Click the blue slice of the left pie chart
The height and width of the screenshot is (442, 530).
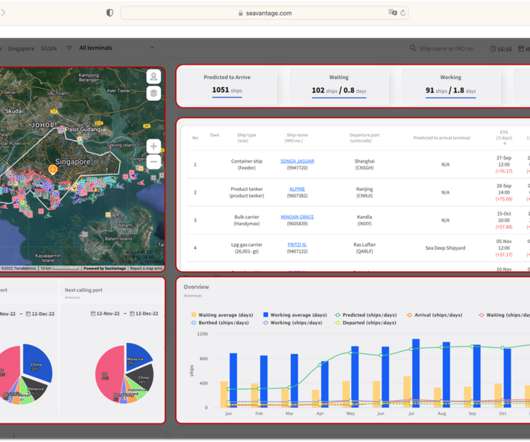(37, 363)
